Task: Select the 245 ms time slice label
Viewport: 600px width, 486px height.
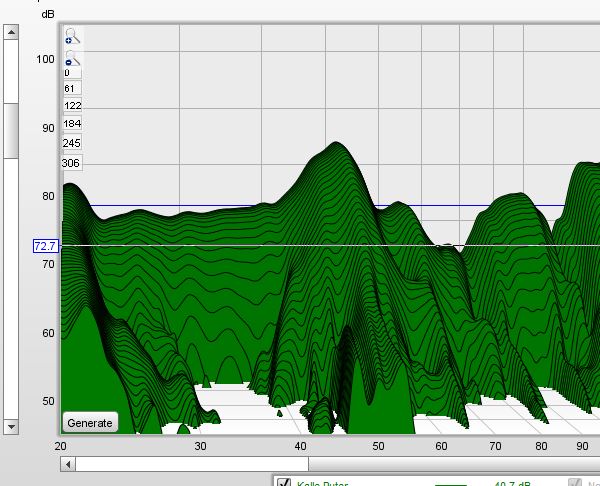Action: (x=72, y=143)
